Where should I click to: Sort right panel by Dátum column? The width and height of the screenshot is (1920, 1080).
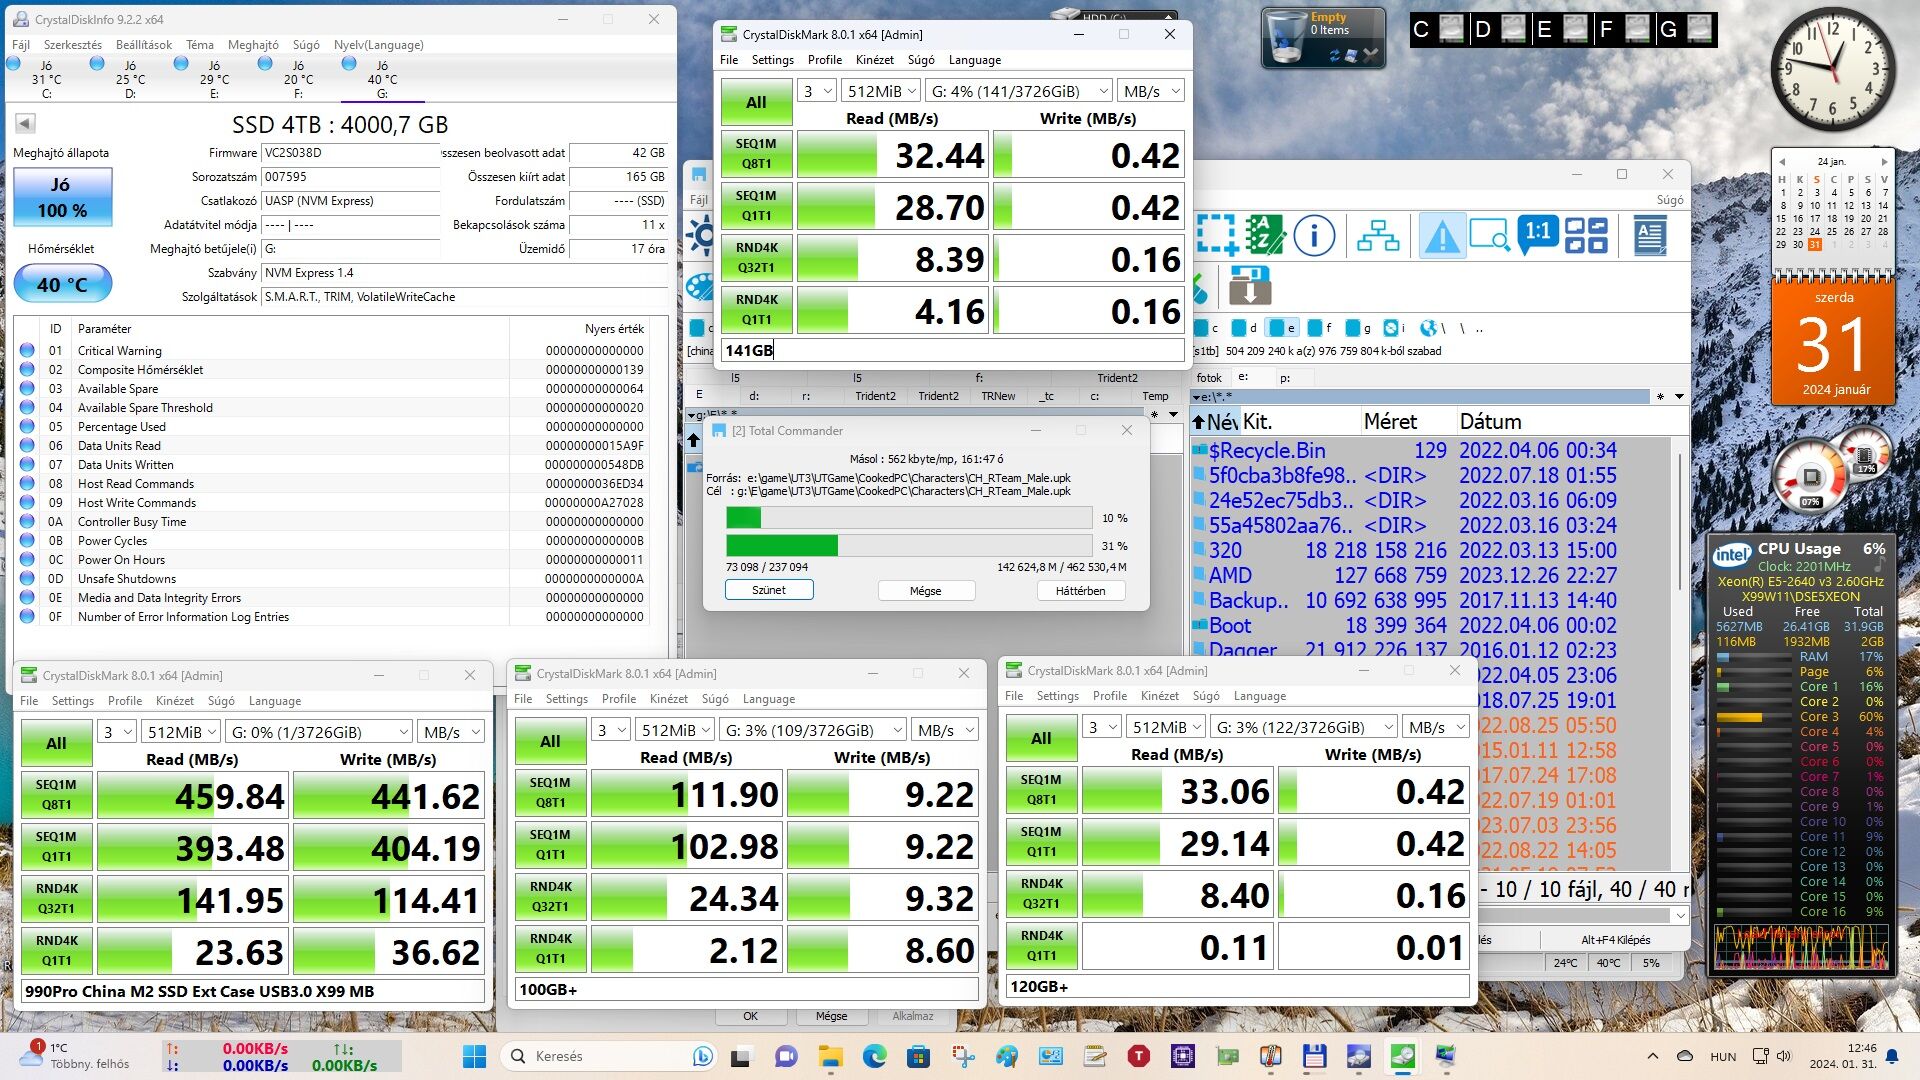(1490, 422)
